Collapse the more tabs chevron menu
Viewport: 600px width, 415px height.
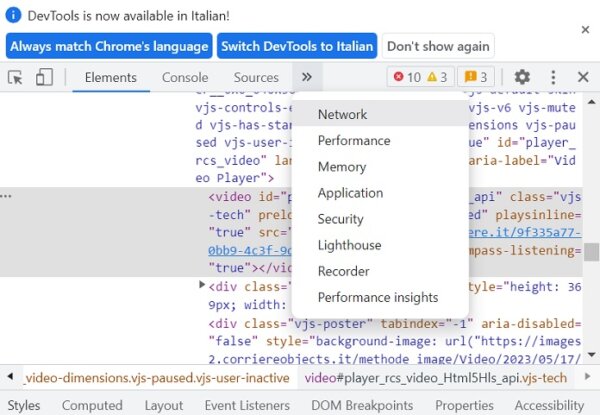tap(307, 77)
